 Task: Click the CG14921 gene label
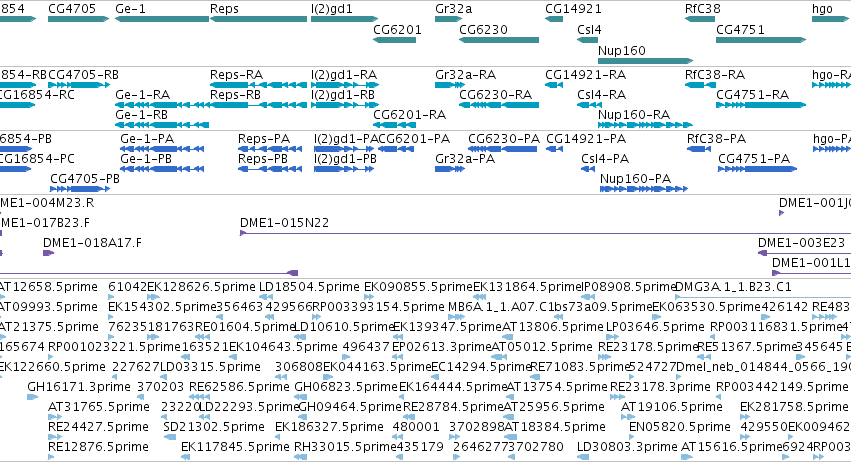click(573, 9)
